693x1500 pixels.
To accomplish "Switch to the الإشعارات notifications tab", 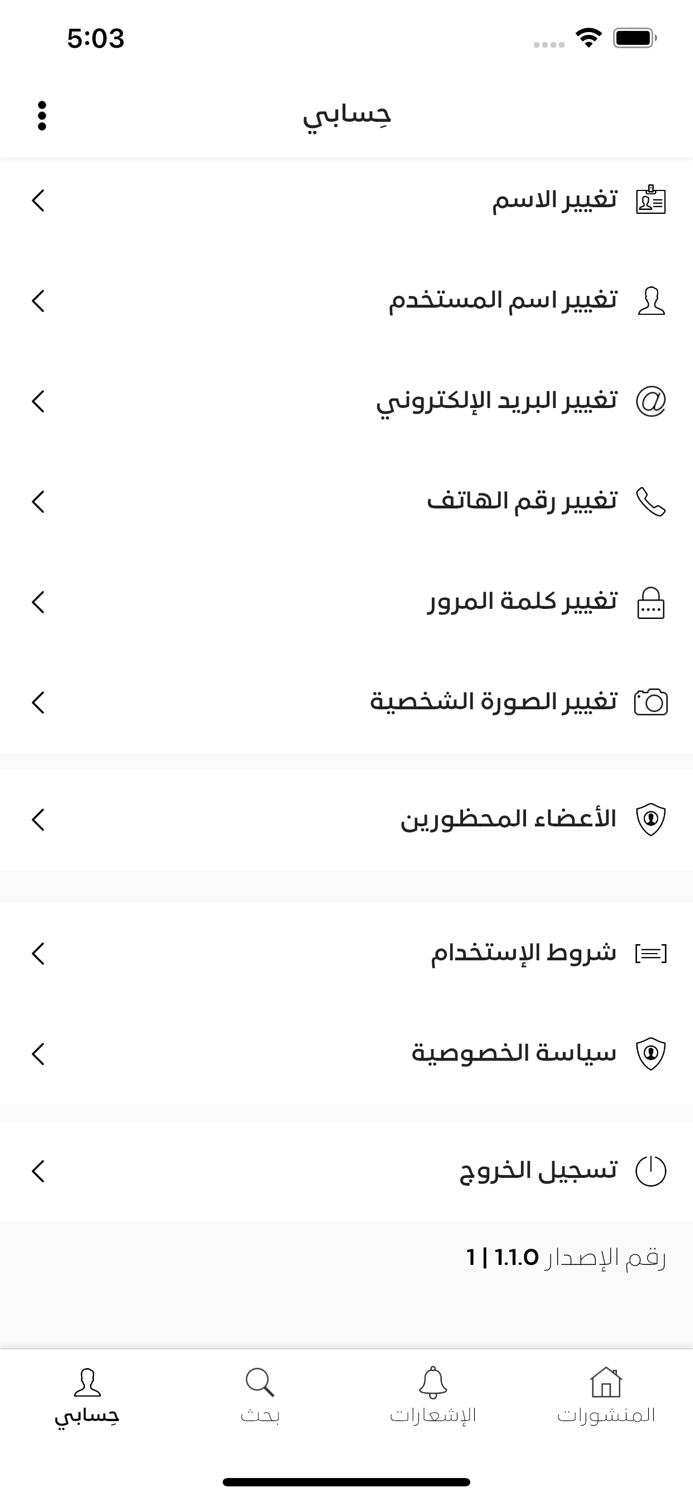I will [433, 1396].
